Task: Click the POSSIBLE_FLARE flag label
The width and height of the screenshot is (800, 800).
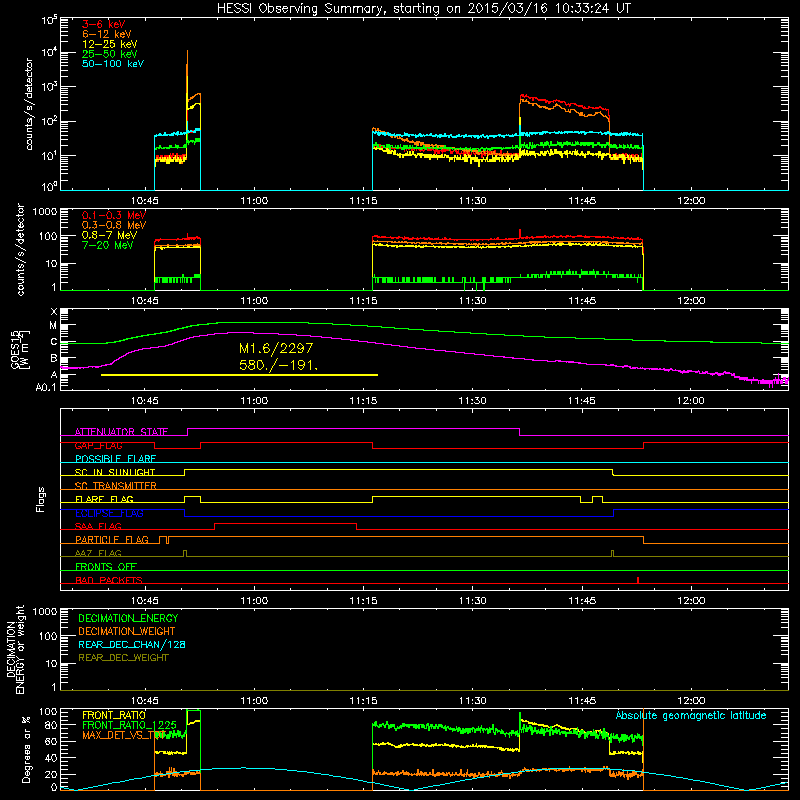Action: [x=115, y=459]
